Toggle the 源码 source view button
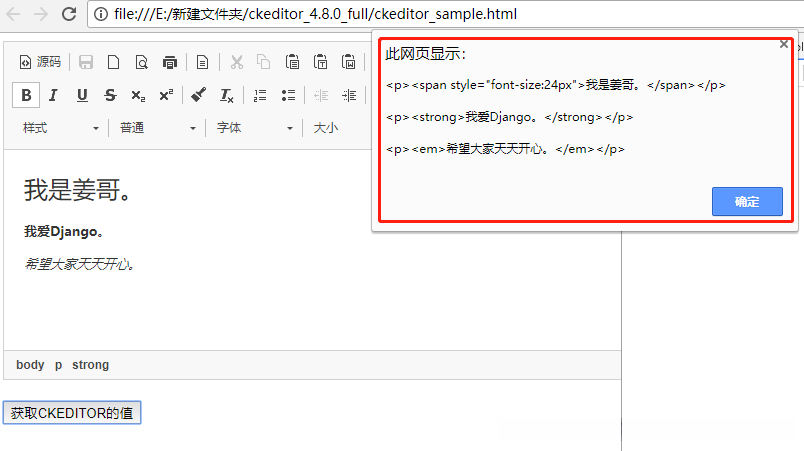This screenshot has height=451, width=804. click(40, 62)
